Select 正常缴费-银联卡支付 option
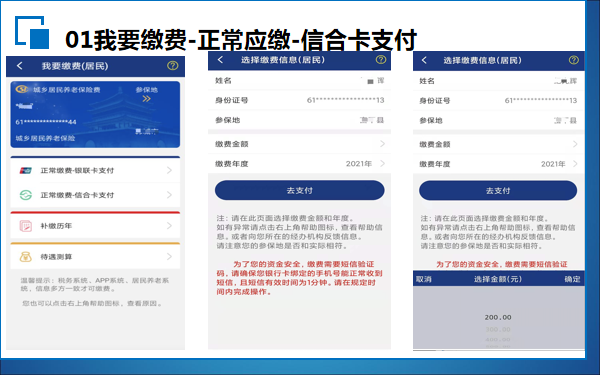Viewport: 600px width, 375px height. [95, 170]
